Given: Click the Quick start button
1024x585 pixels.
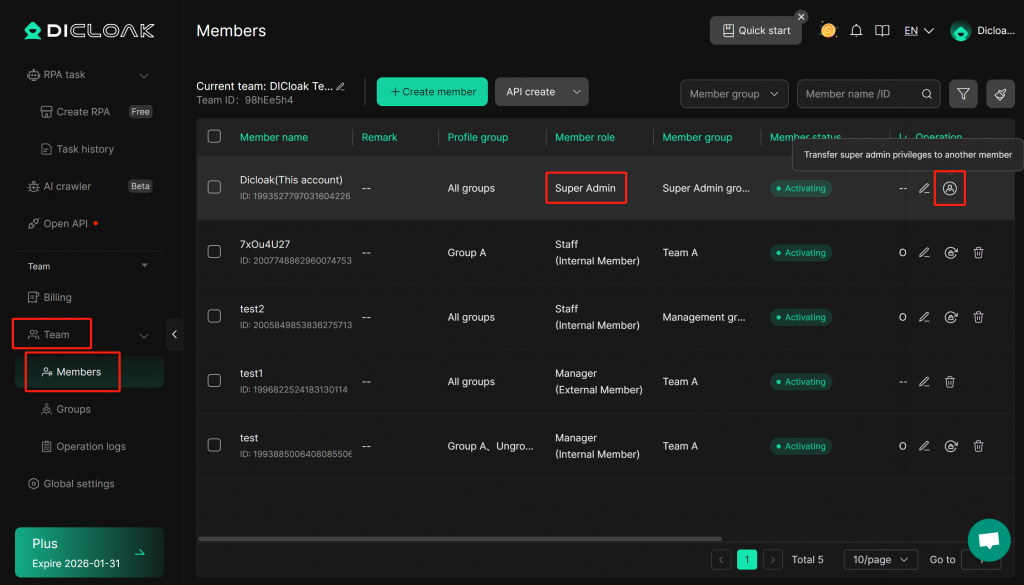Looking at the screenshot, I should 756,31.
